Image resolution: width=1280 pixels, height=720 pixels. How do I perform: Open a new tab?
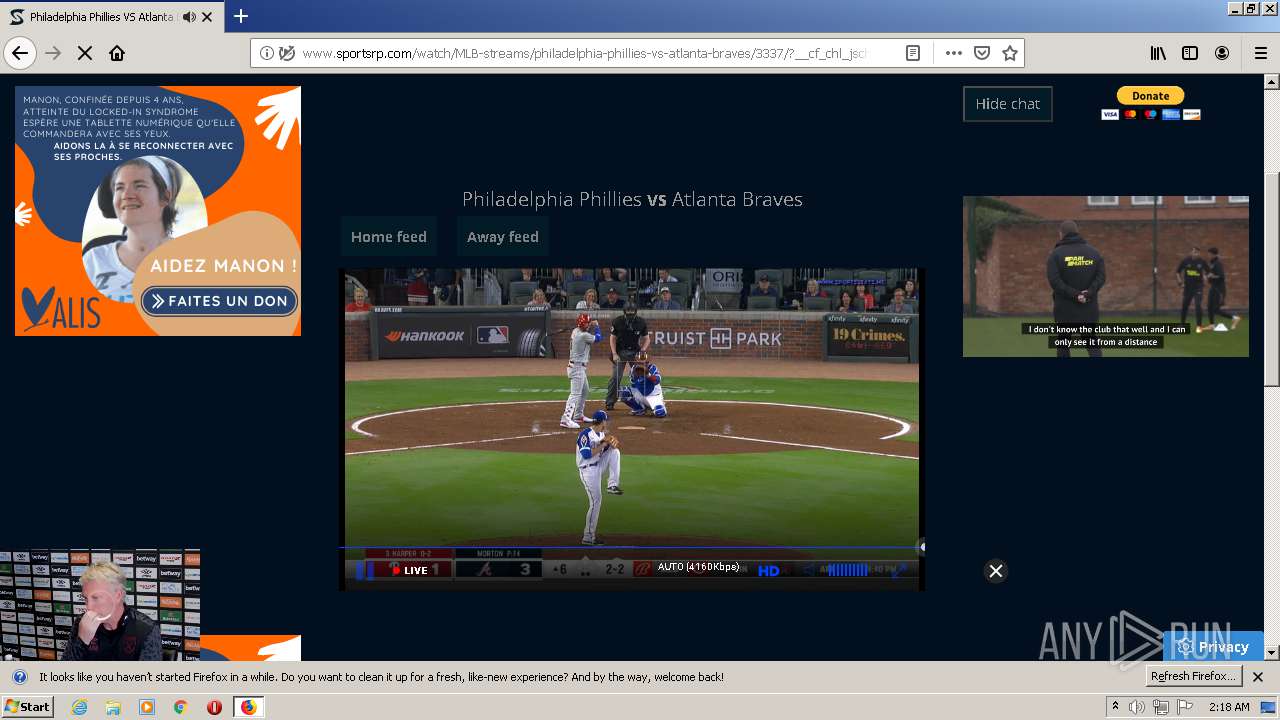pyautogui.click(x=241, y=16)
